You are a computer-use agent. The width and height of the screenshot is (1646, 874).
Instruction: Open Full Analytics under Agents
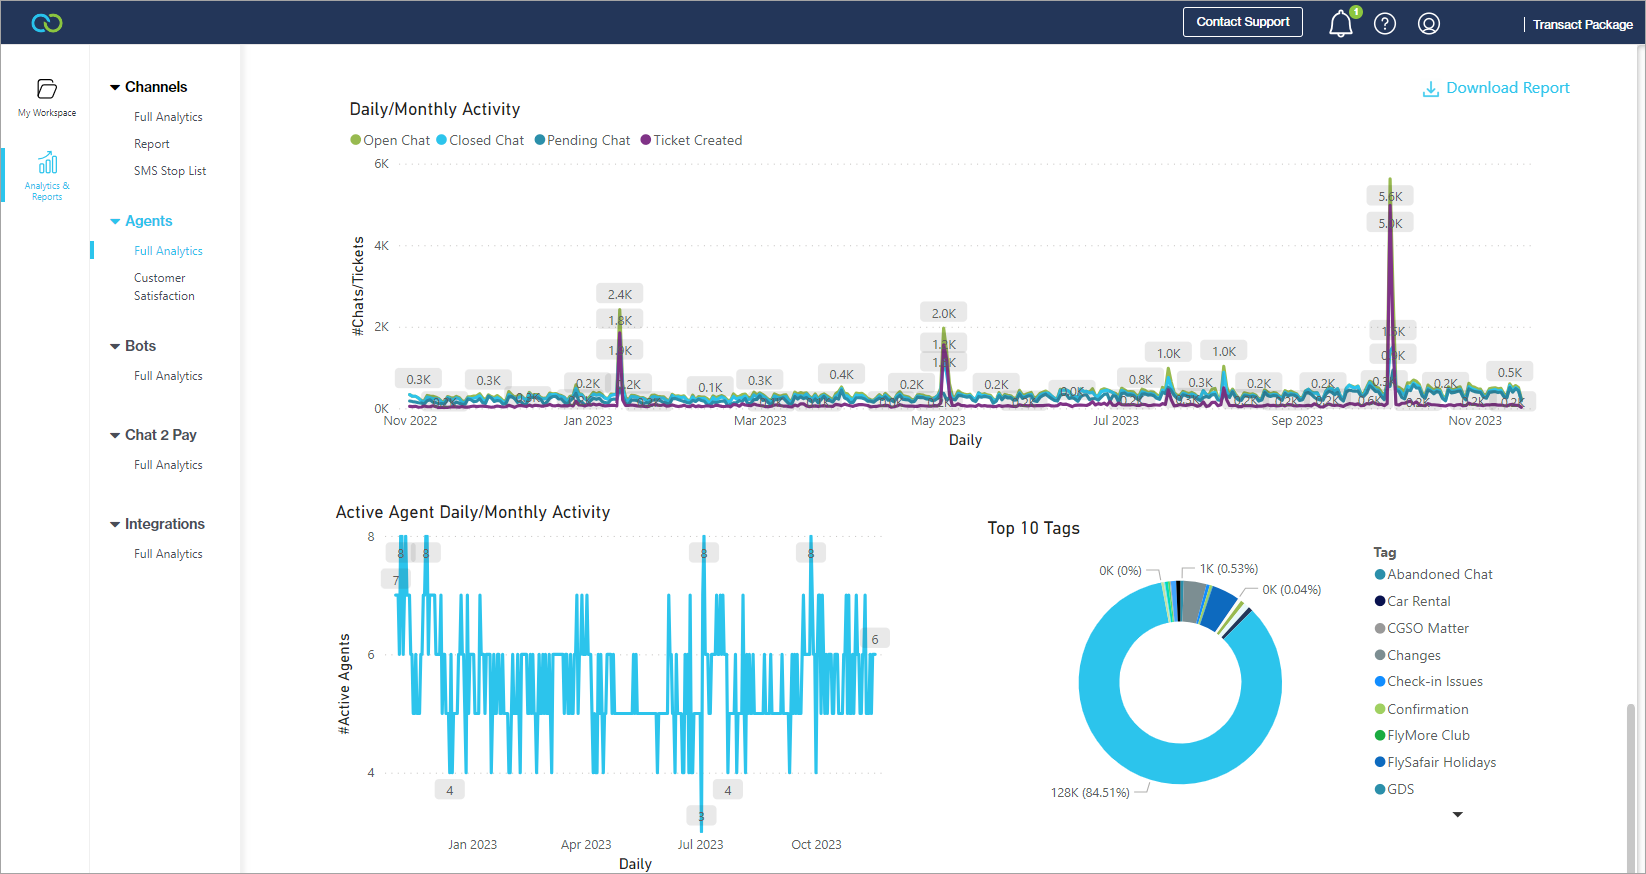coord(168,251)
